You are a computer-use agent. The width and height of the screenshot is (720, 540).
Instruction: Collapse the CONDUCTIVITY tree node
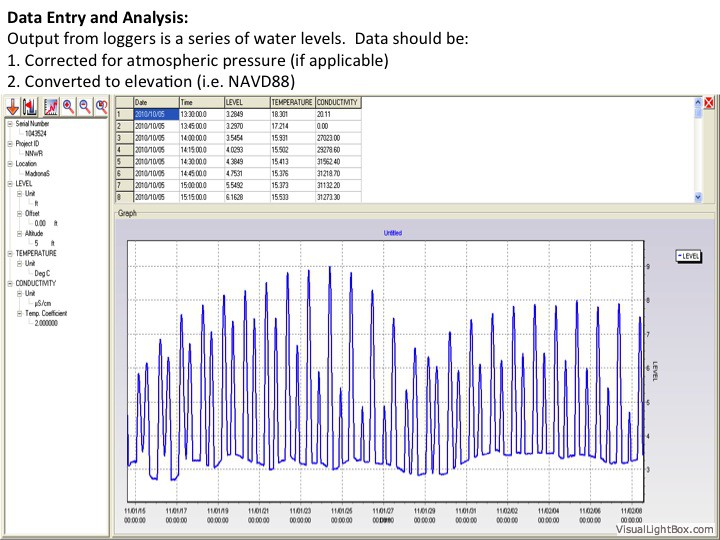(x=9, y=283)
